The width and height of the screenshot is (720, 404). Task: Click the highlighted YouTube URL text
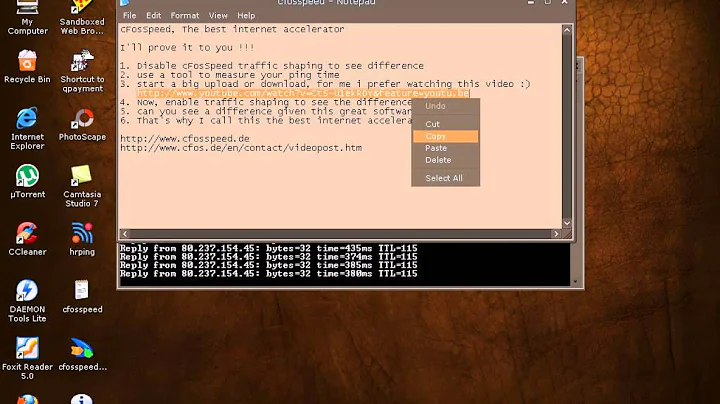coord(303,93)
